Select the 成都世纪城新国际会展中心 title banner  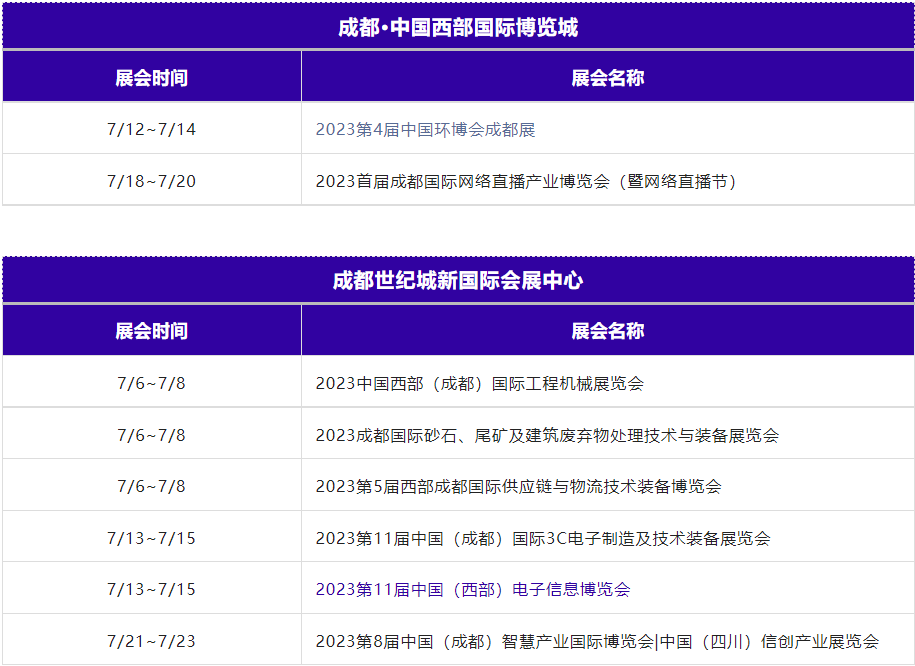tap(458, 281)
